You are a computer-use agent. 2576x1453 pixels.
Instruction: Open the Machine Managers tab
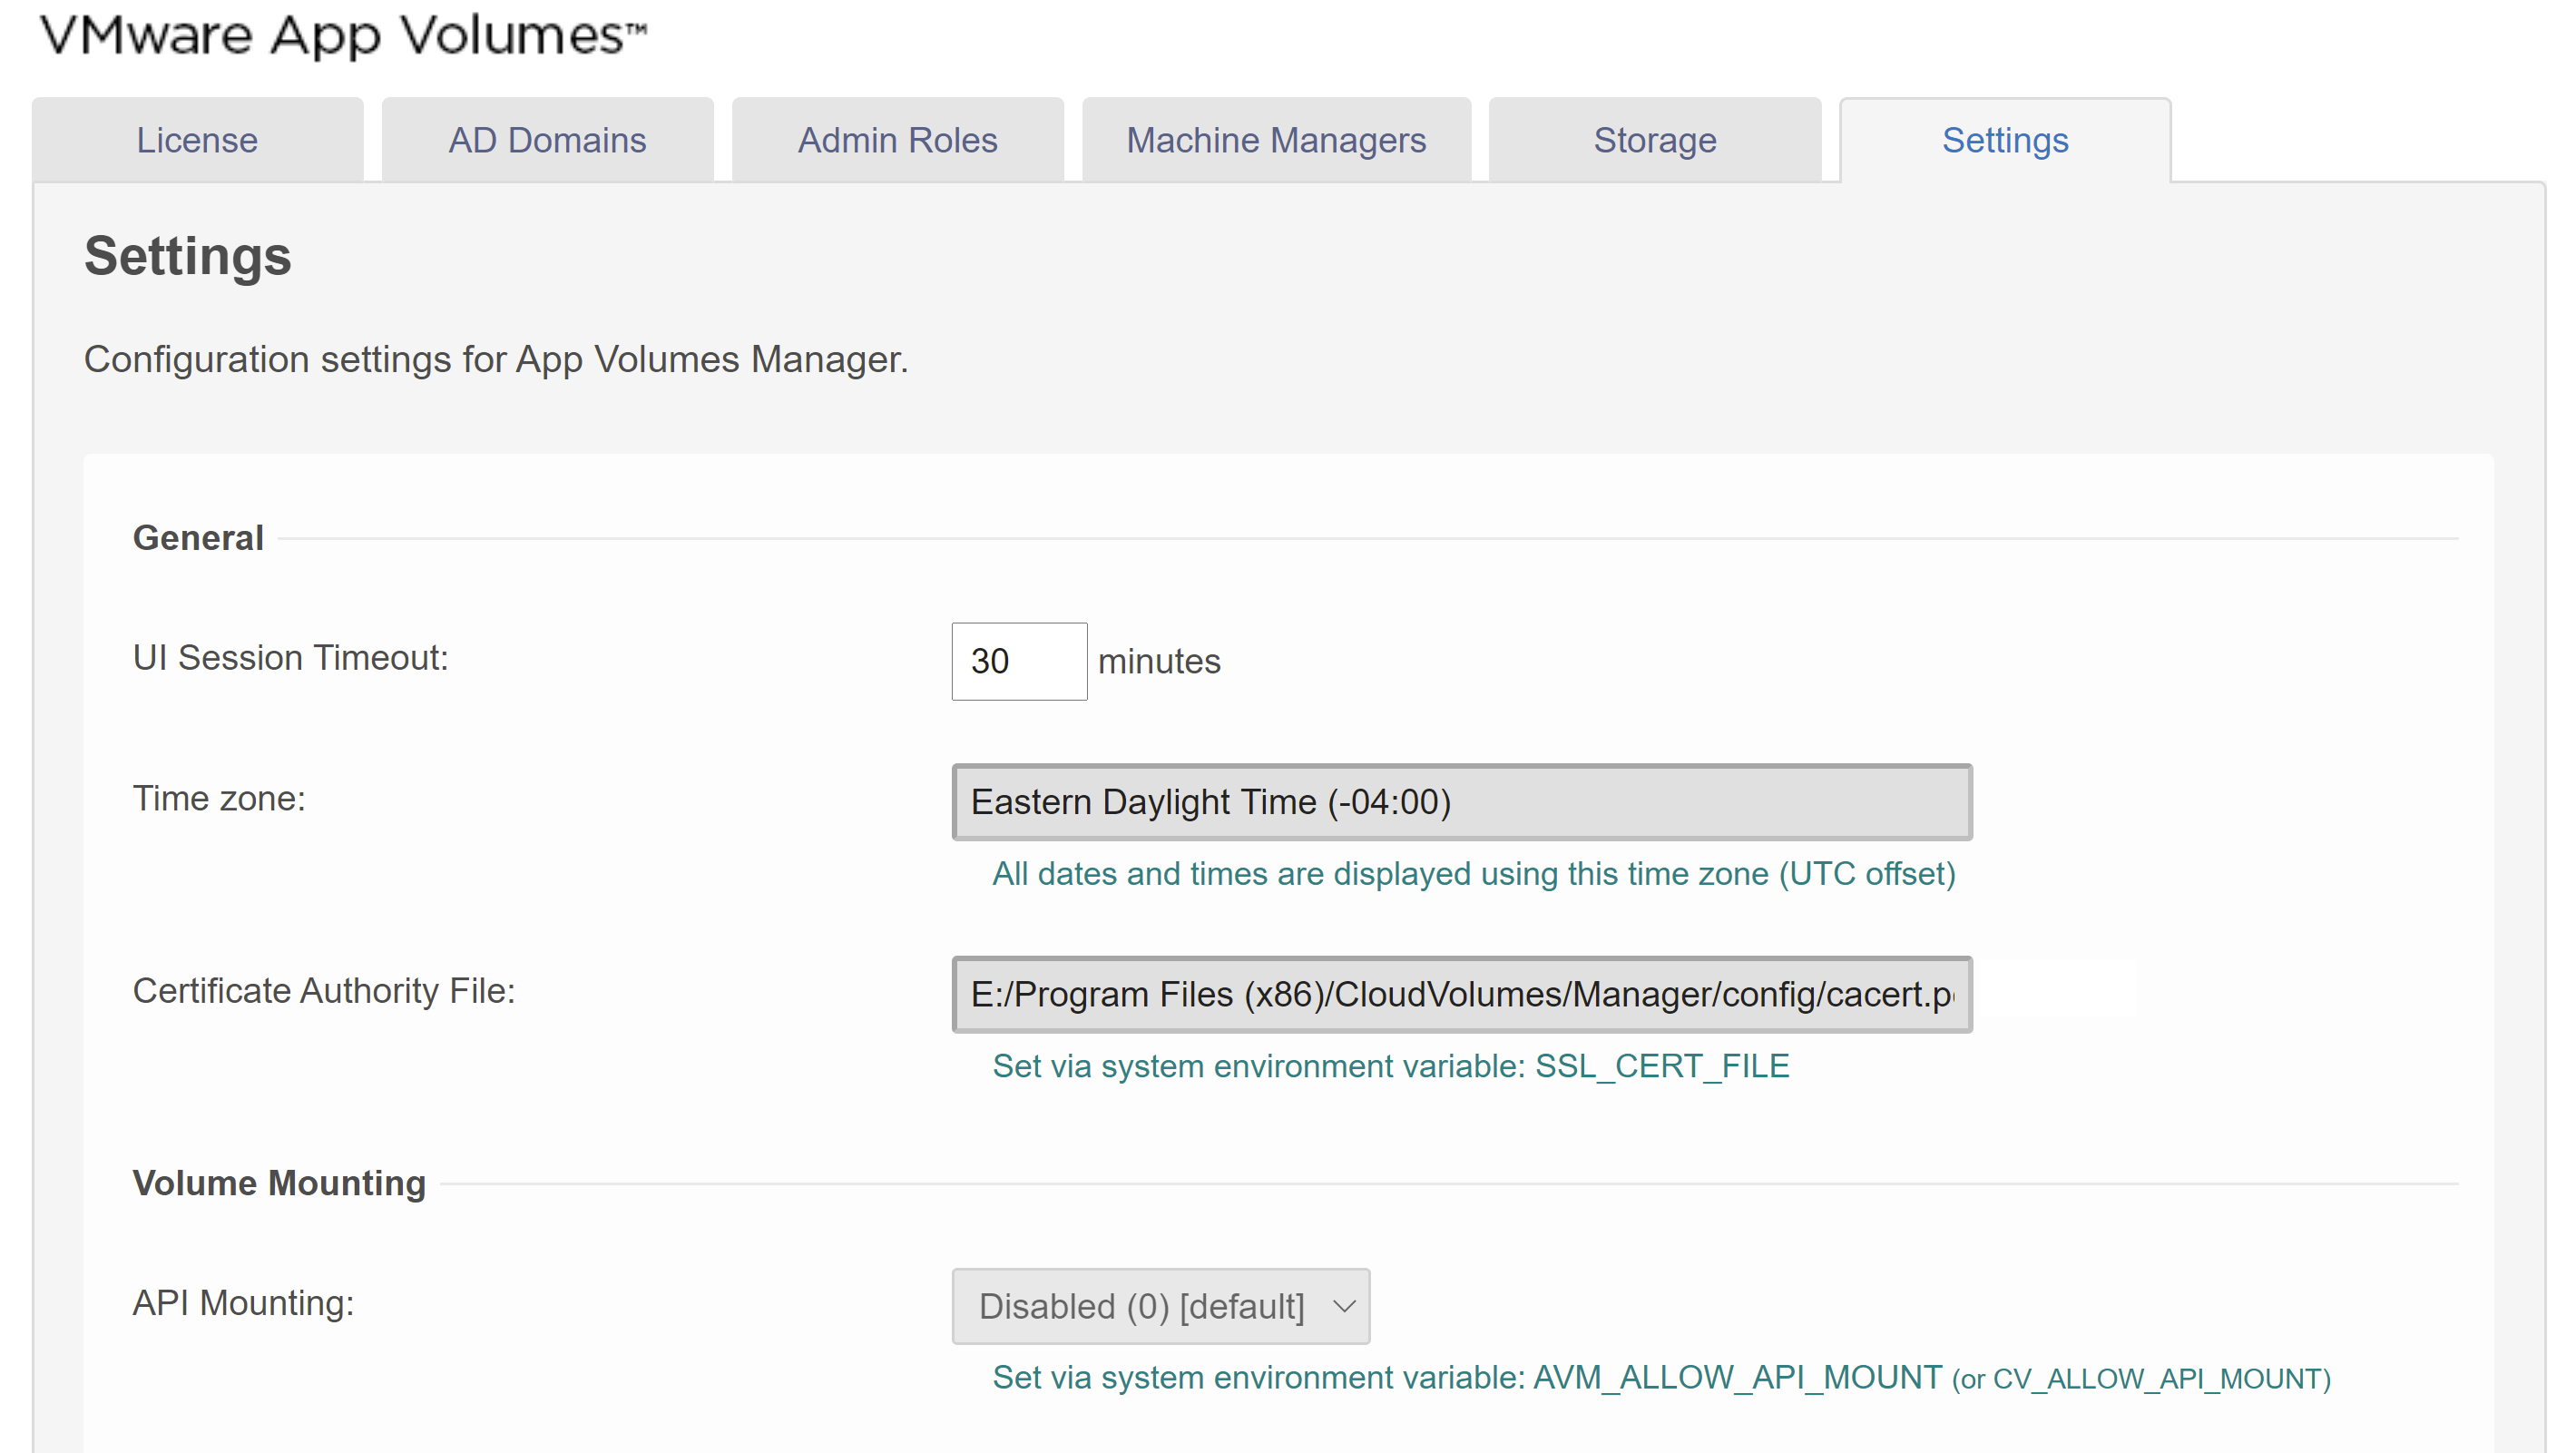click(x=1276, y=140)
